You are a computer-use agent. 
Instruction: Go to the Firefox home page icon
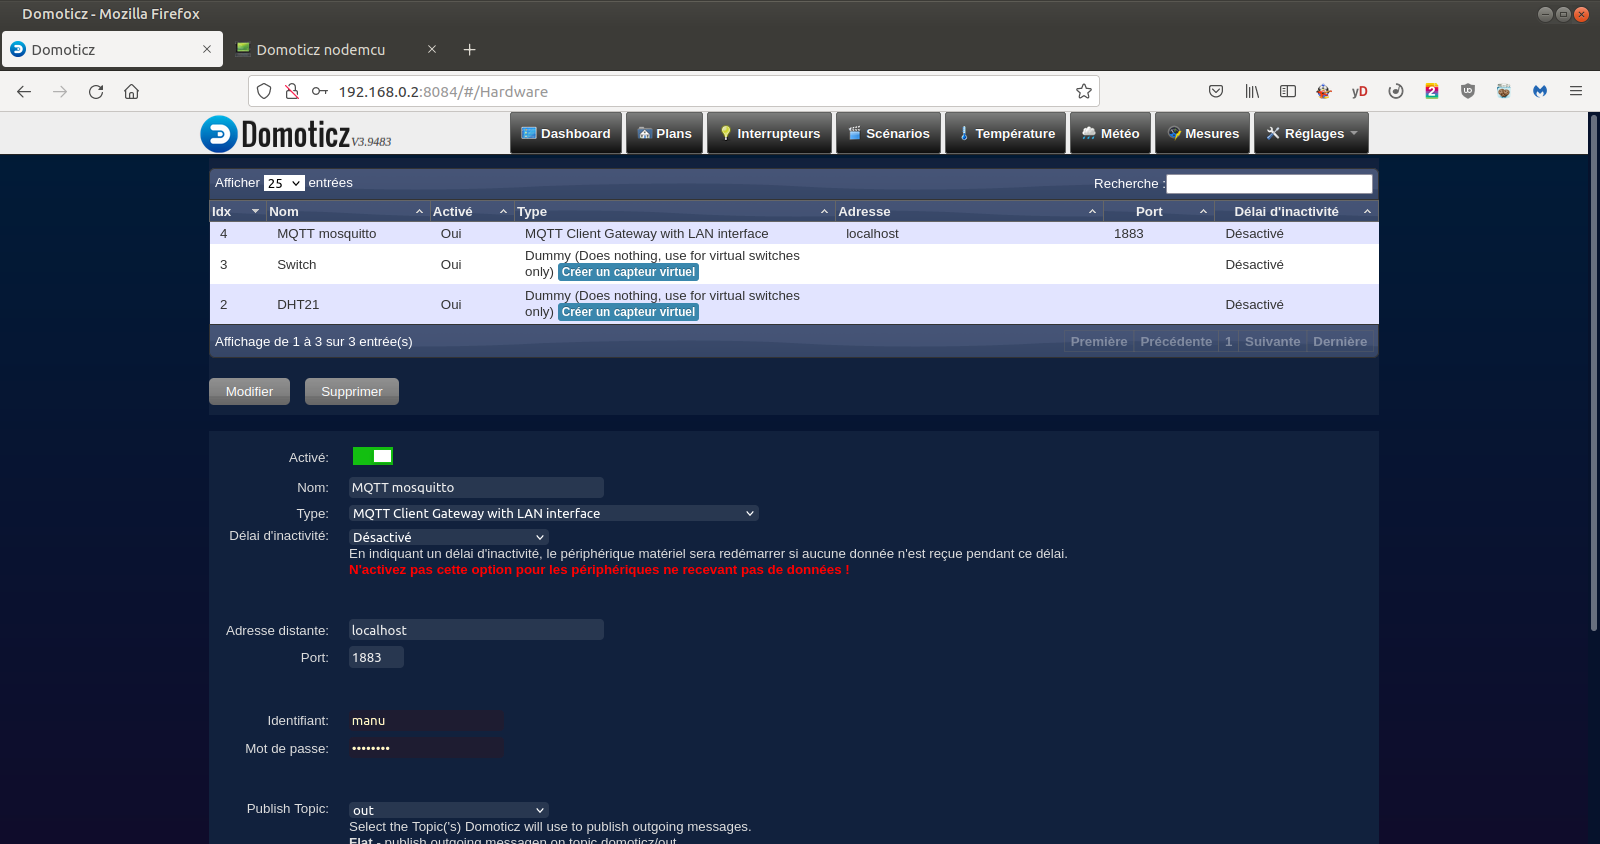[x=131, y=92]
